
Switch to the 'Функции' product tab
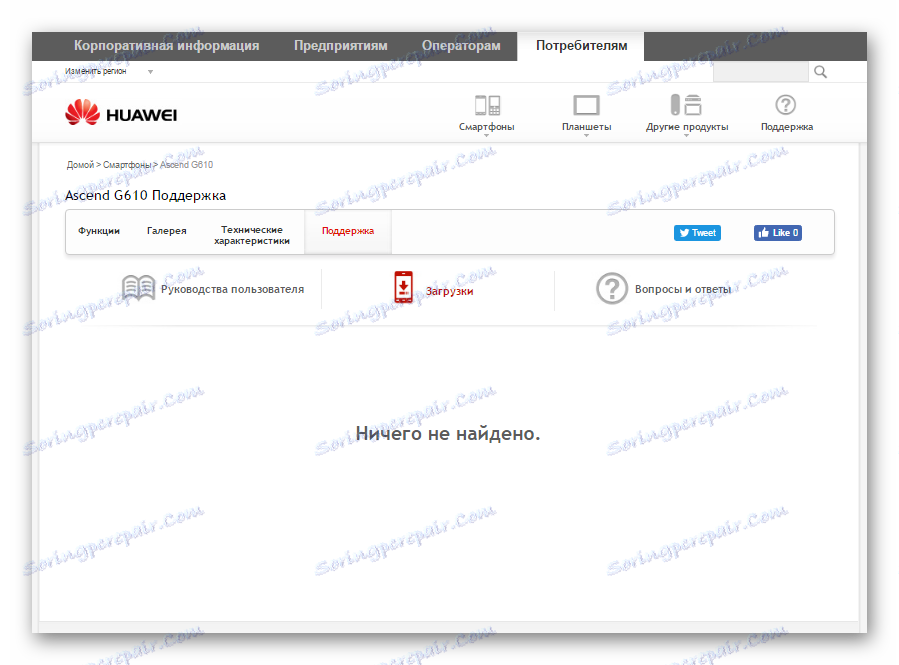coord(99,231)
